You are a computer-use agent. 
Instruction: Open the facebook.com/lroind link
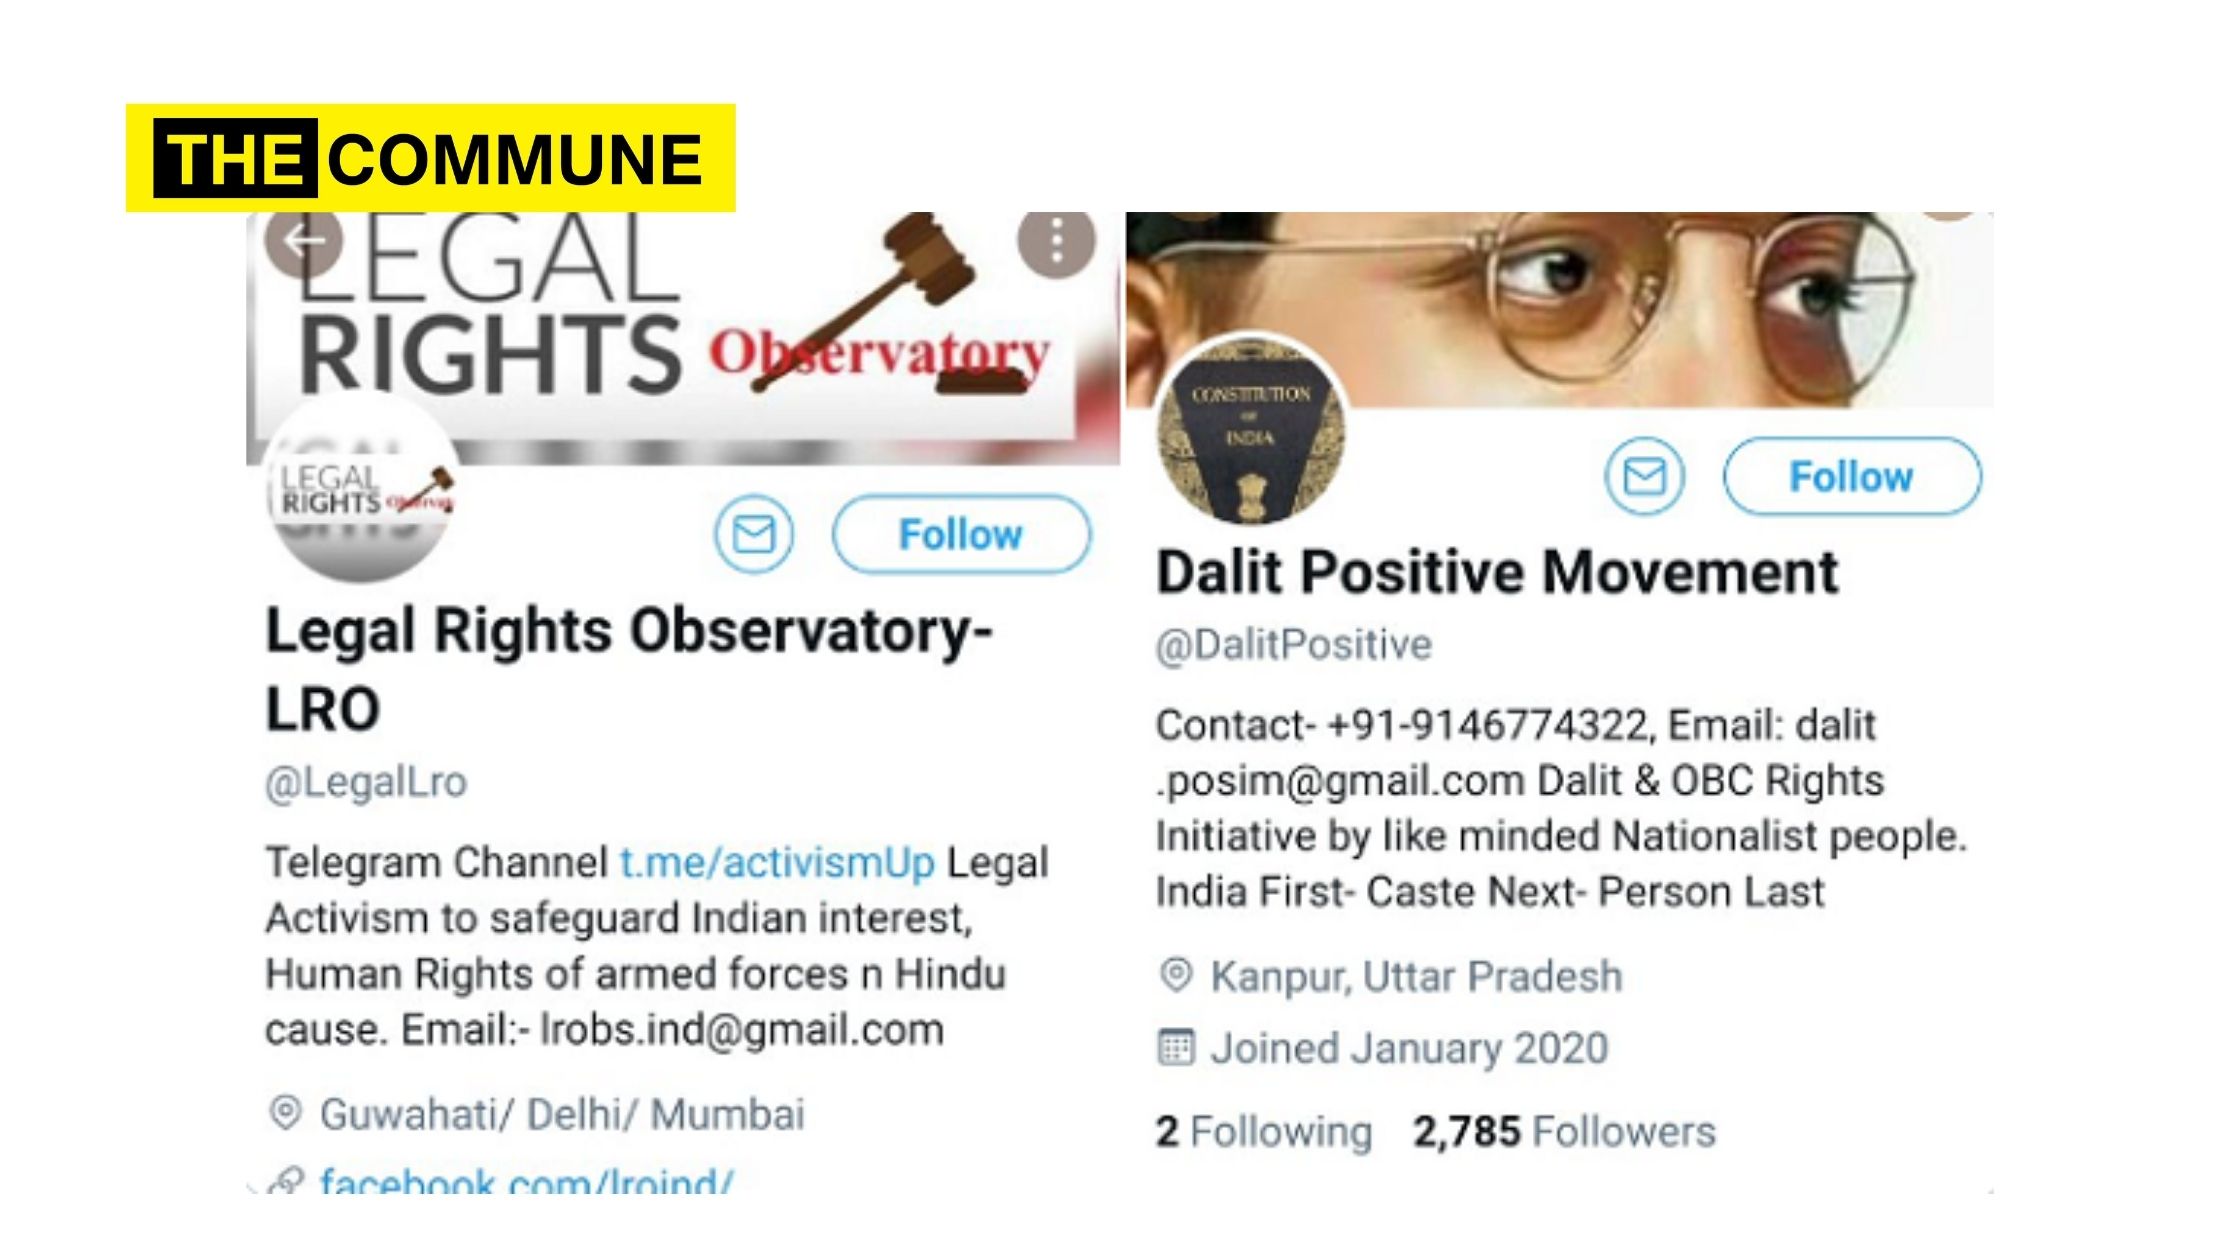tap(526, 1180)
